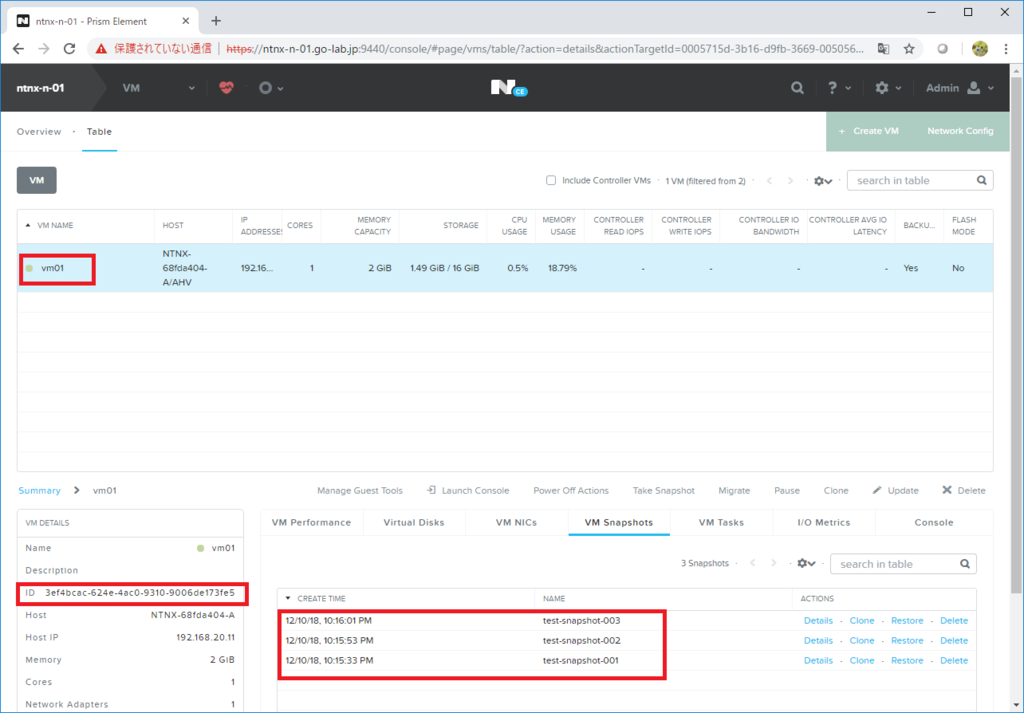Click Clone action in VM action bar

836,490
